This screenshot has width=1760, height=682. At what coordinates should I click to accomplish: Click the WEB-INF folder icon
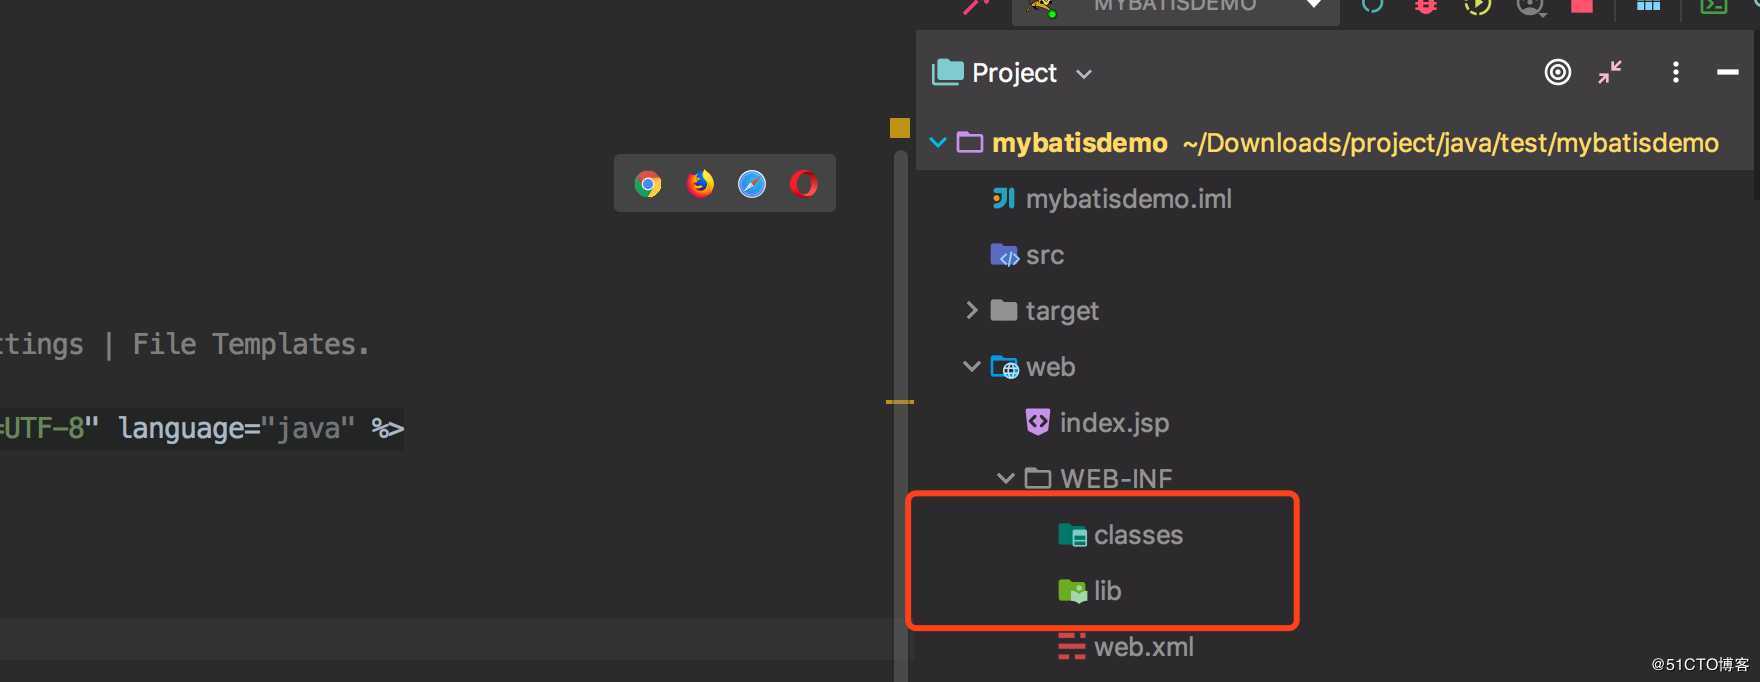1038,478
